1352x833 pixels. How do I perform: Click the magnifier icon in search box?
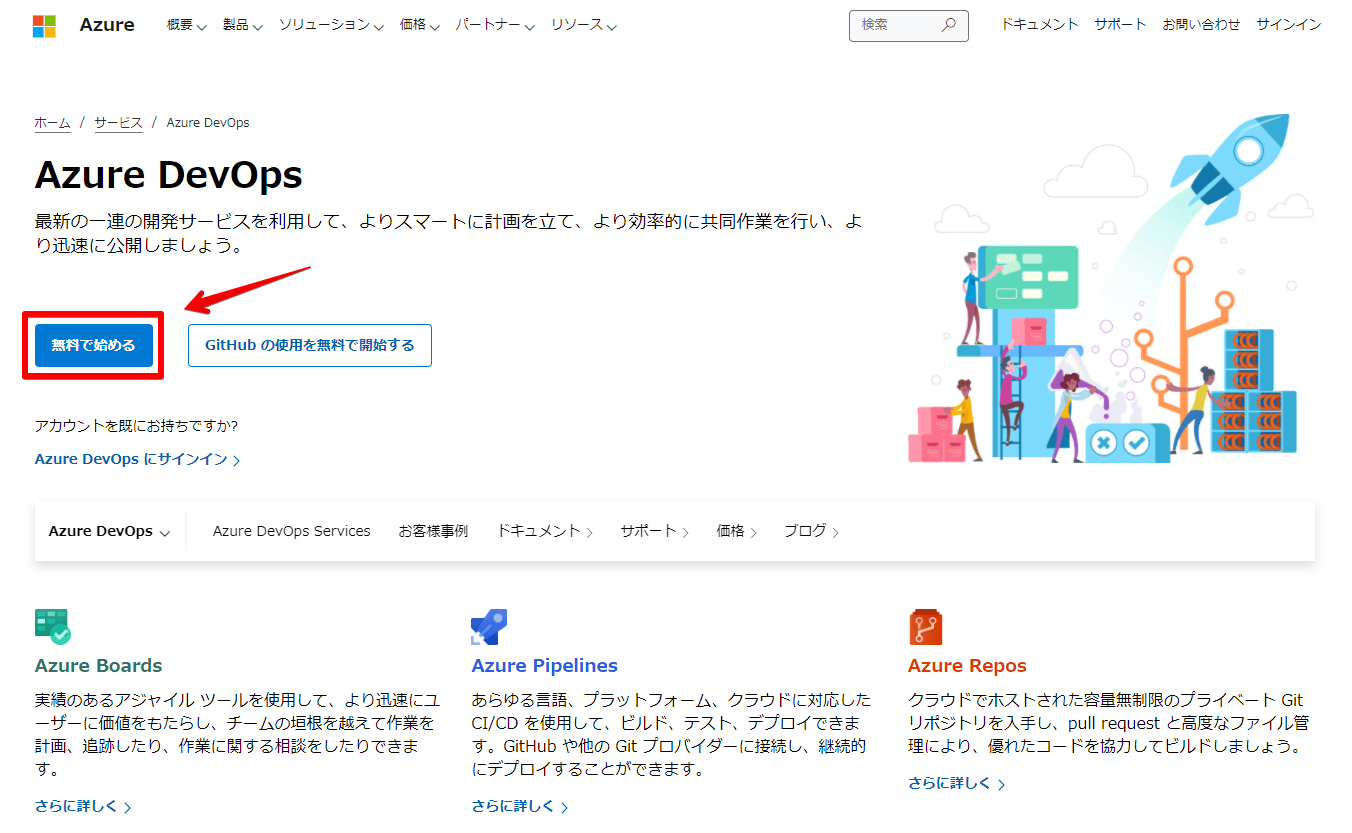point(949,25)
